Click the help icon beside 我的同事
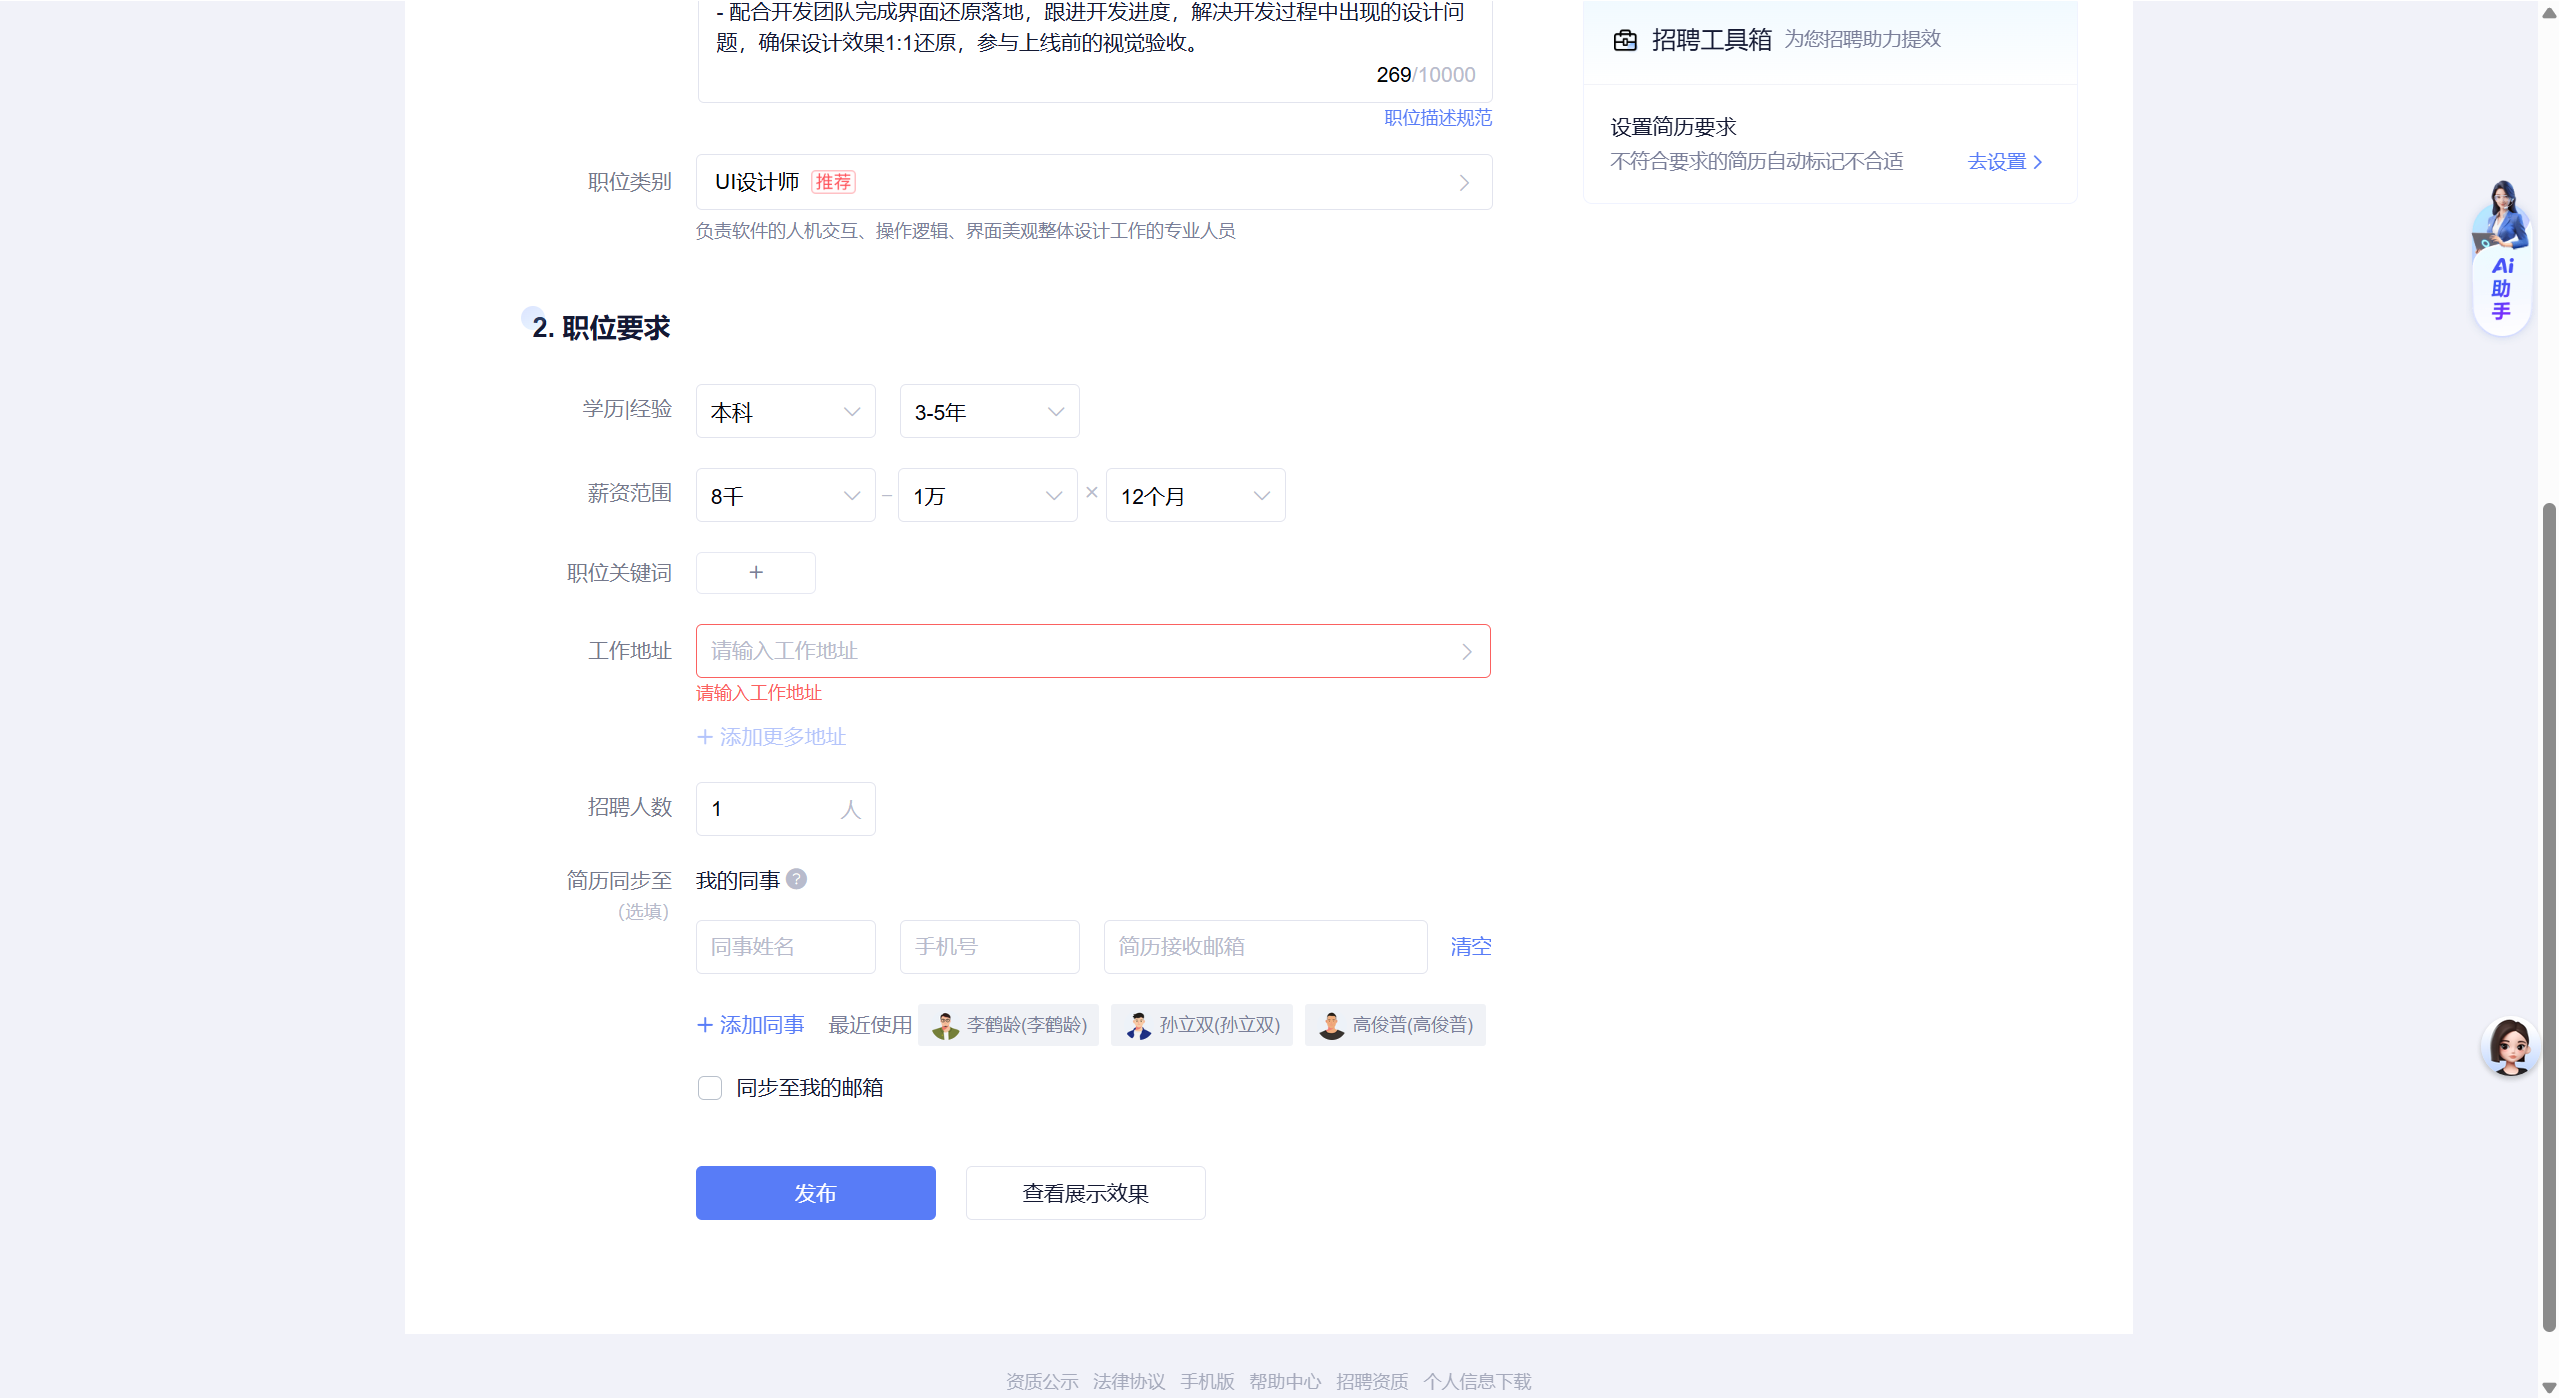The image size is (2559, 1398). pos(796,879)
